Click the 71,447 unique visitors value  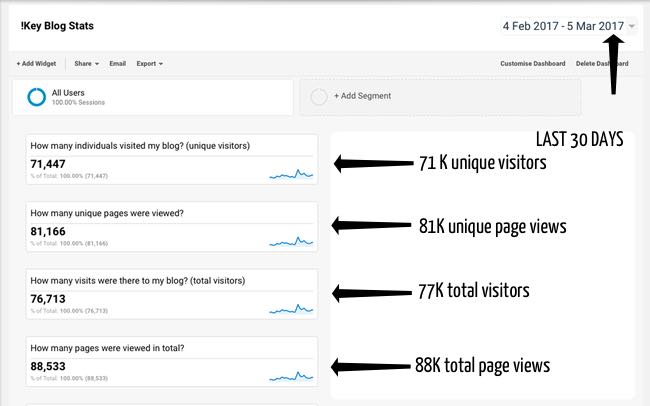coord(48,164)
